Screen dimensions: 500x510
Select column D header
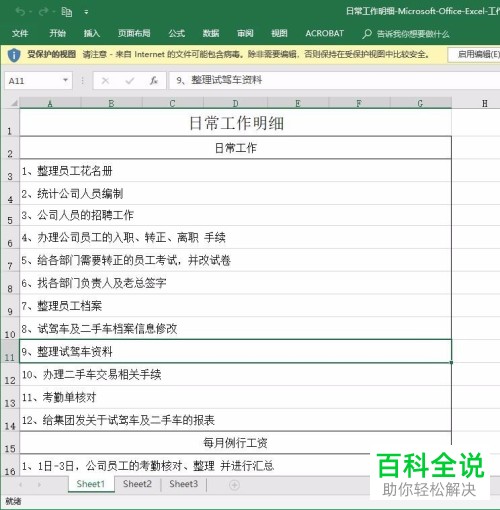point(235,103)
